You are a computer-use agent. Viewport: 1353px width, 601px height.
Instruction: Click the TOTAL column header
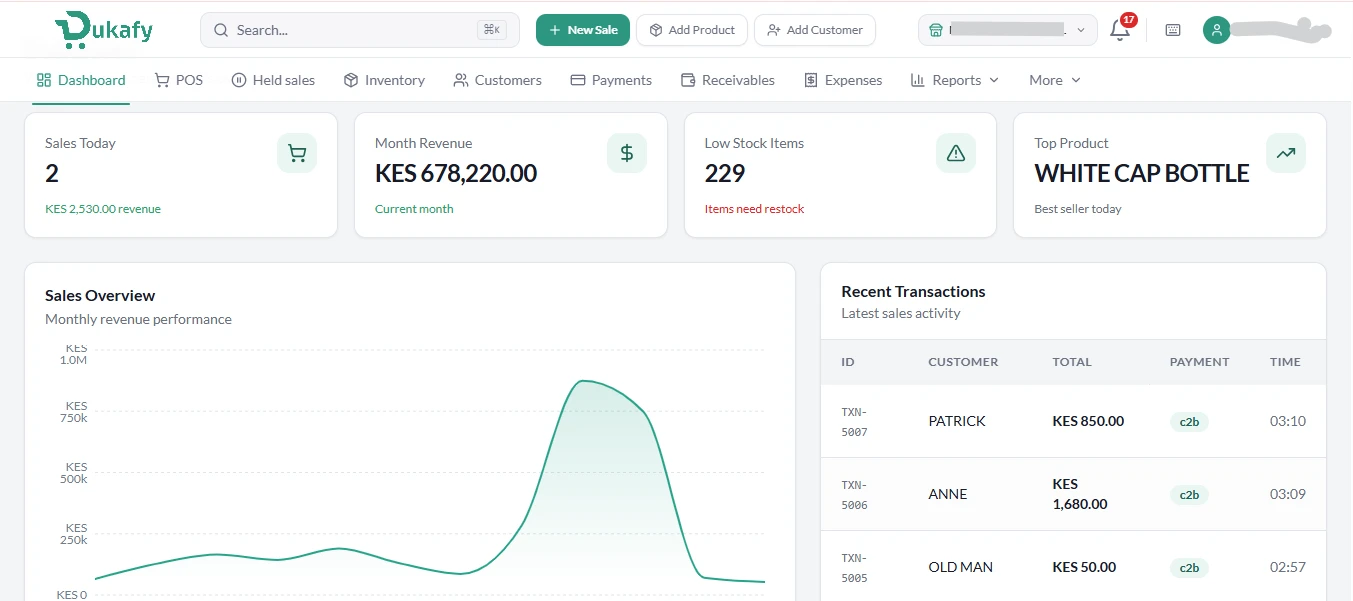1072,362
